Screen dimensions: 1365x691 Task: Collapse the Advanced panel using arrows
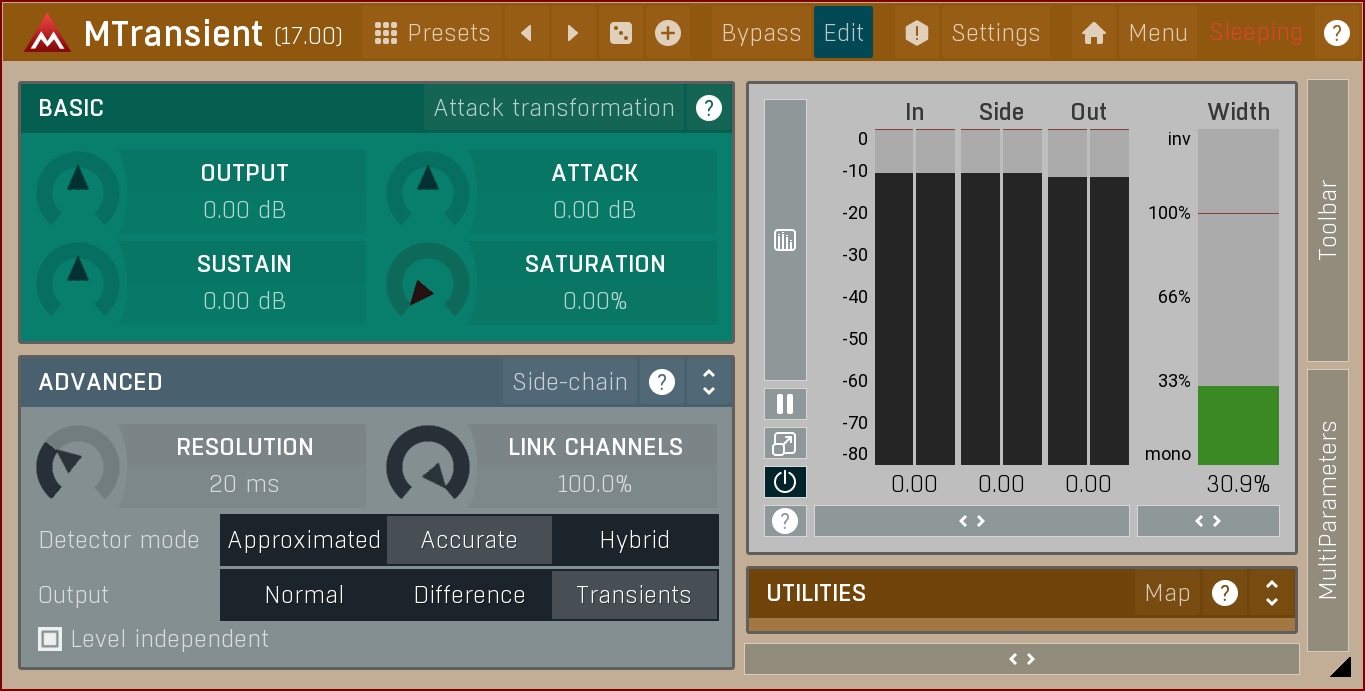click(x=709, y=382)
